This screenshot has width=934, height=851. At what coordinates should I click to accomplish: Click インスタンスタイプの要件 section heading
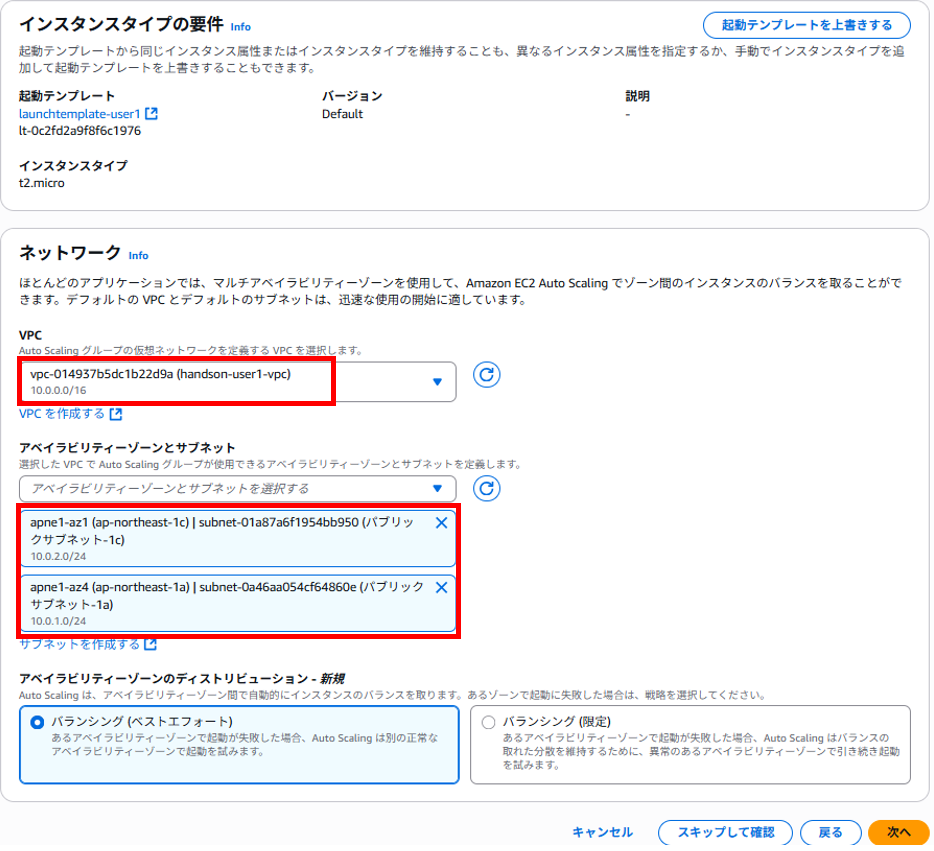click(122, 24)
